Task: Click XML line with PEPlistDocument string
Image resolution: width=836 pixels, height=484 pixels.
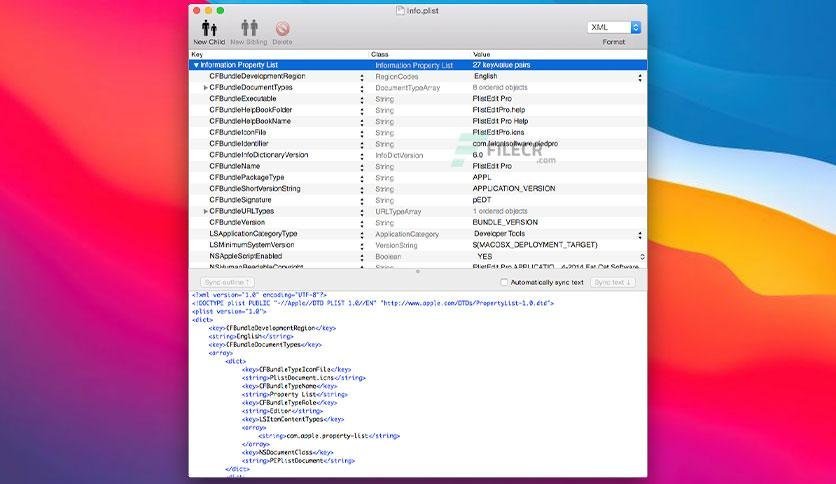Action: coord(298,461)
